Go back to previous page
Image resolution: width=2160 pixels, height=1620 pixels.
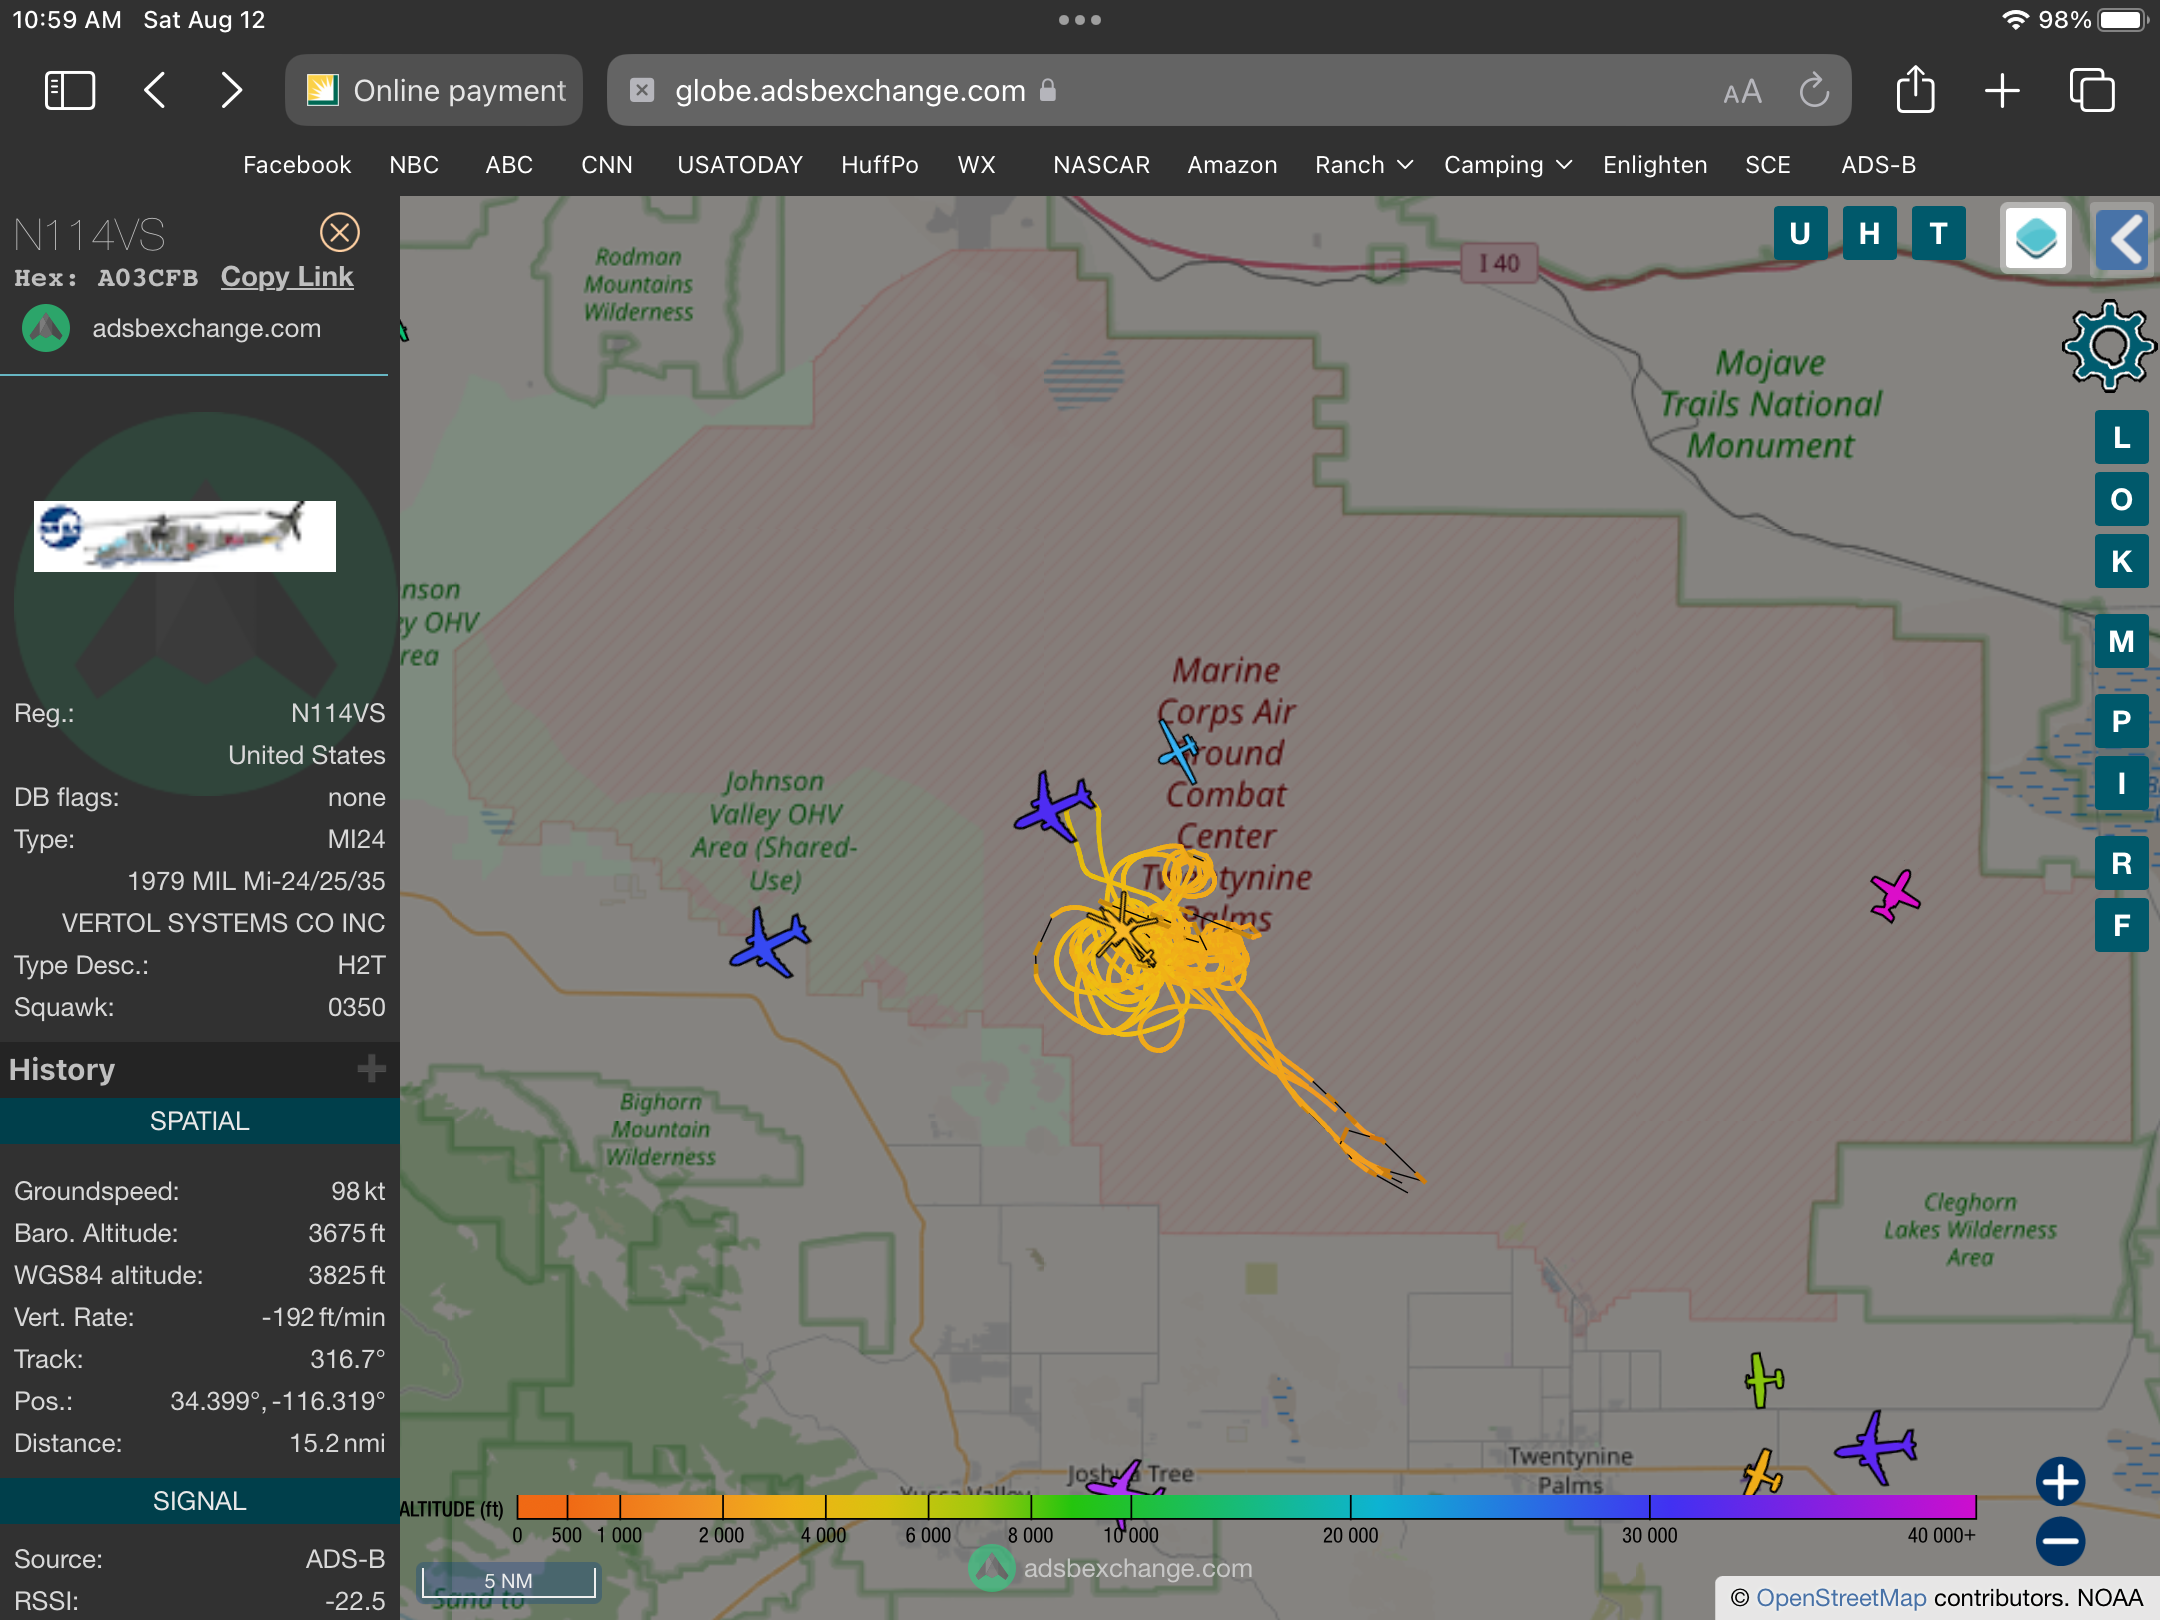(155, 91)
